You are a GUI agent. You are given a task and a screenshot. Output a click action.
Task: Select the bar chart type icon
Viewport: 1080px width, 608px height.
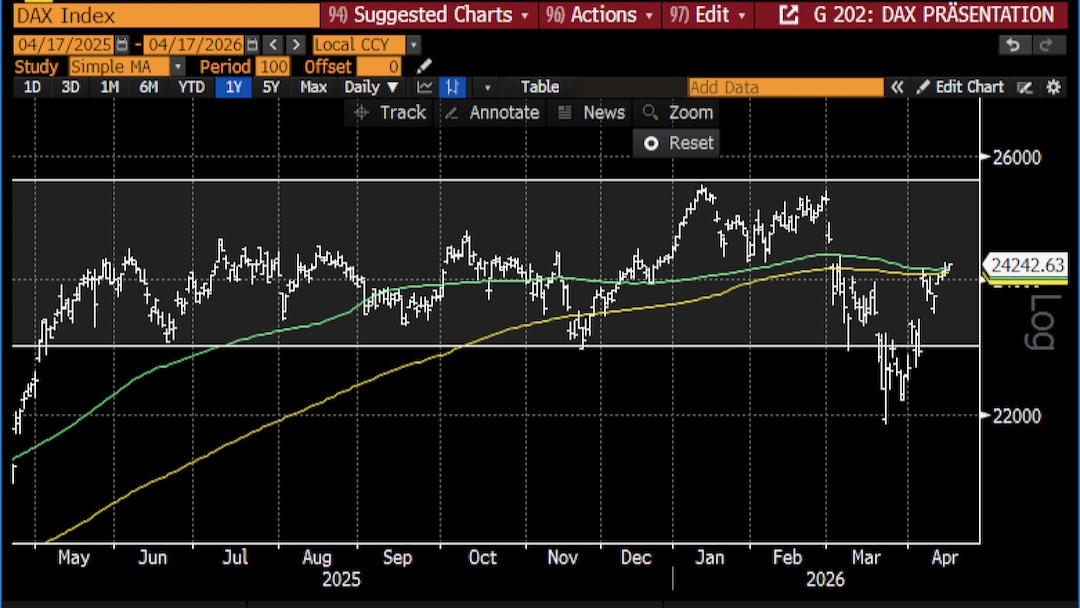(453, 87)
